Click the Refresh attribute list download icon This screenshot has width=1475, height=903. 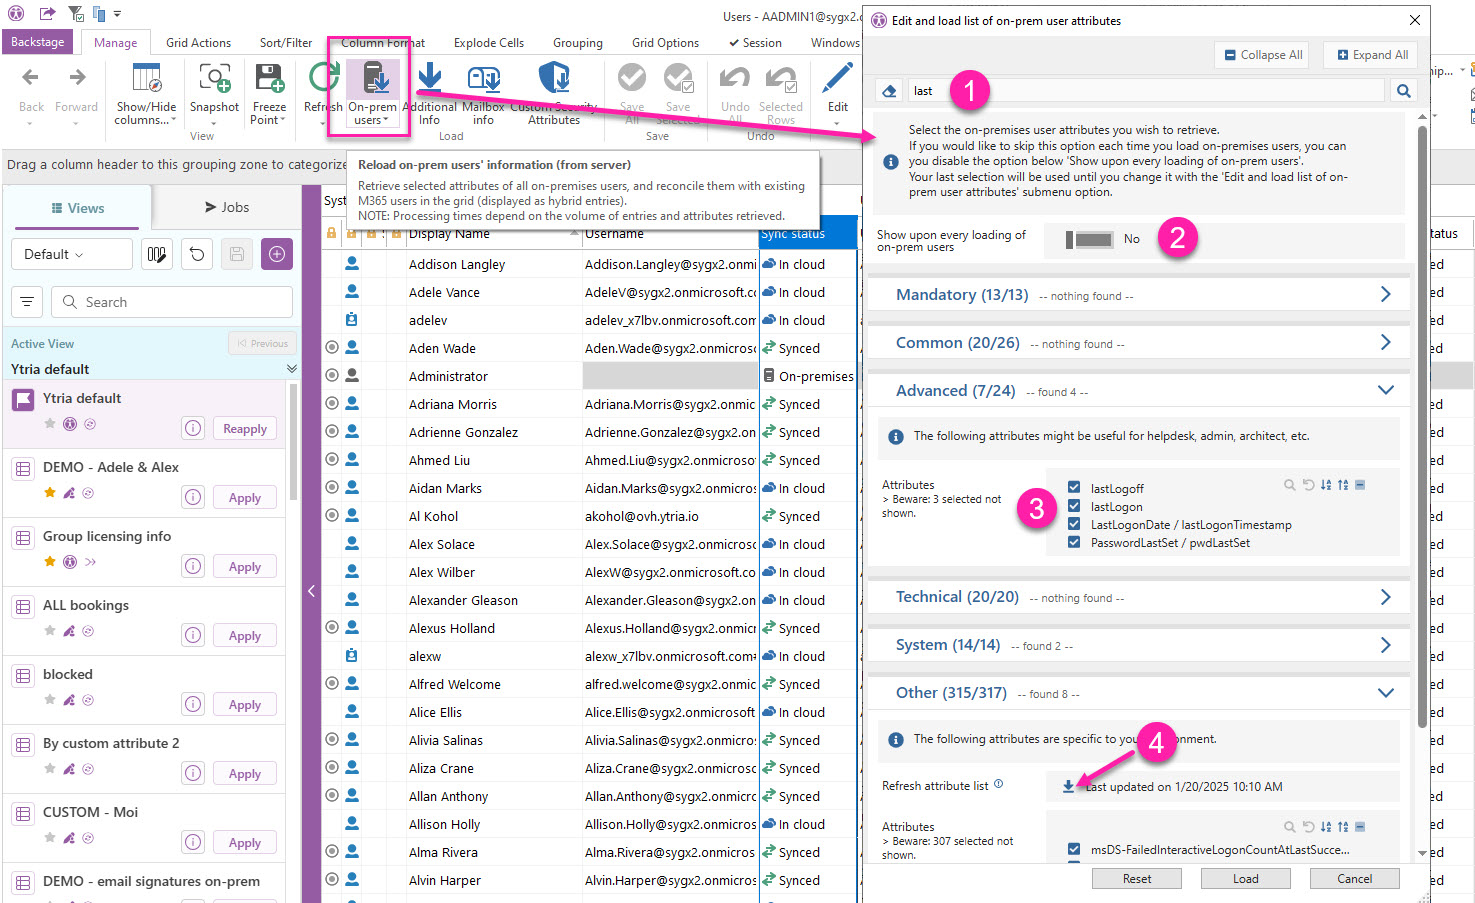click(1068, 787)
